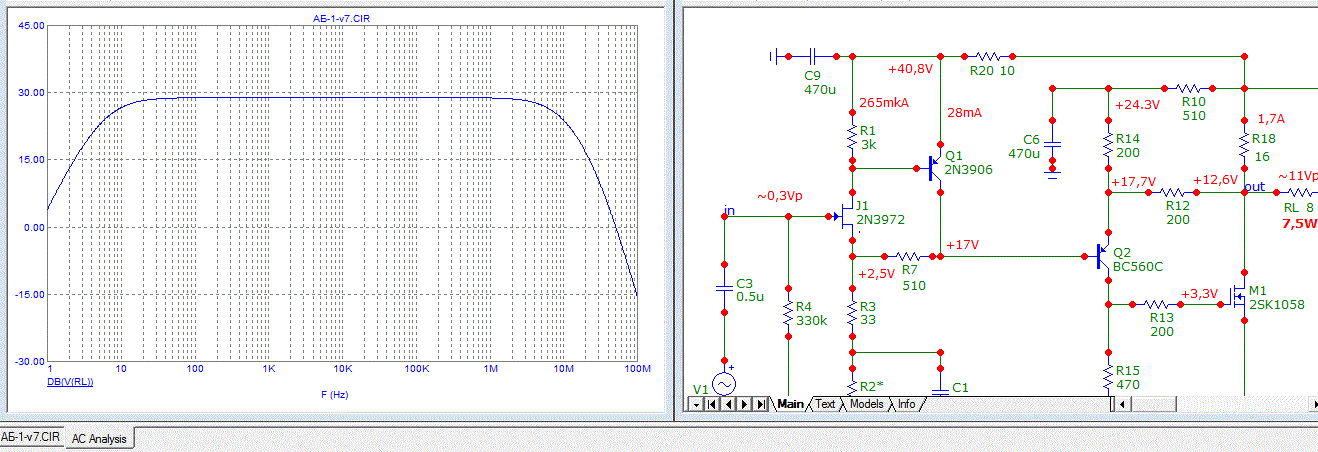The height and width of the screenshot is (452, 1318).
Task: Select the Q2 BC560C transistor symbol
Action: point(1103,257)
